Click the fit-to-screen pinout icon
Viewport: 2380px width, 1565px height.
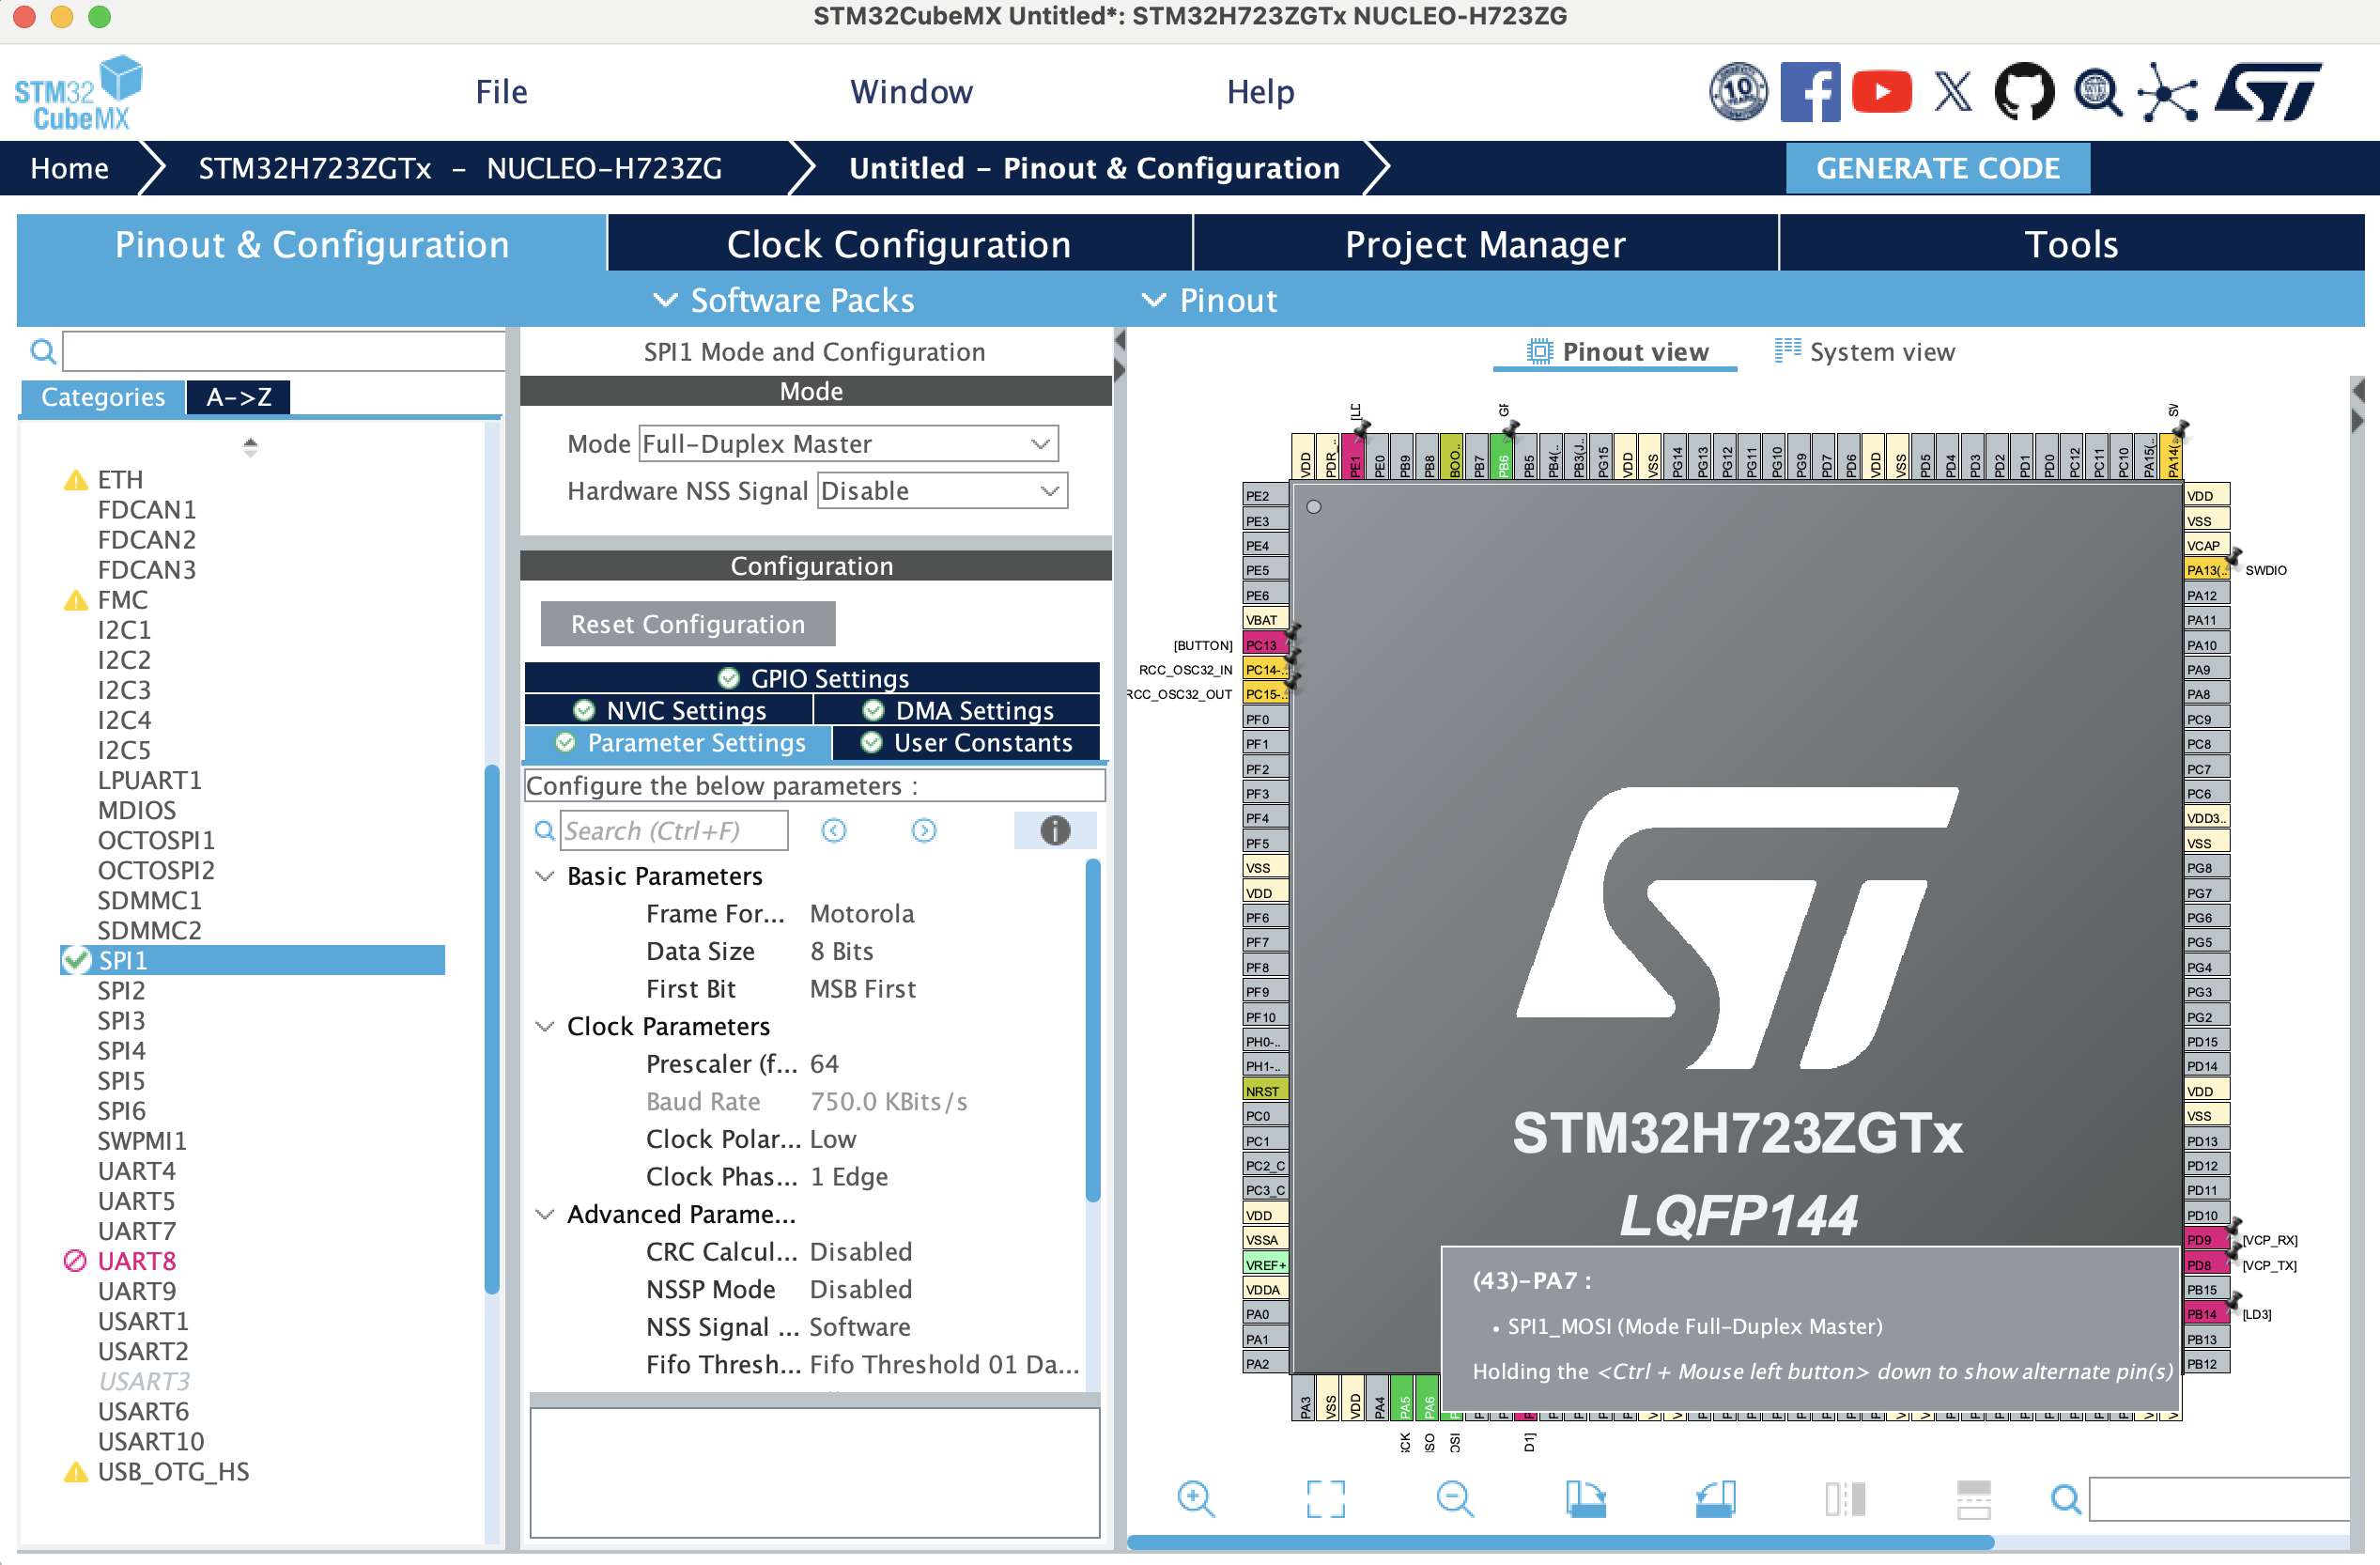tap(1325, 1498)
